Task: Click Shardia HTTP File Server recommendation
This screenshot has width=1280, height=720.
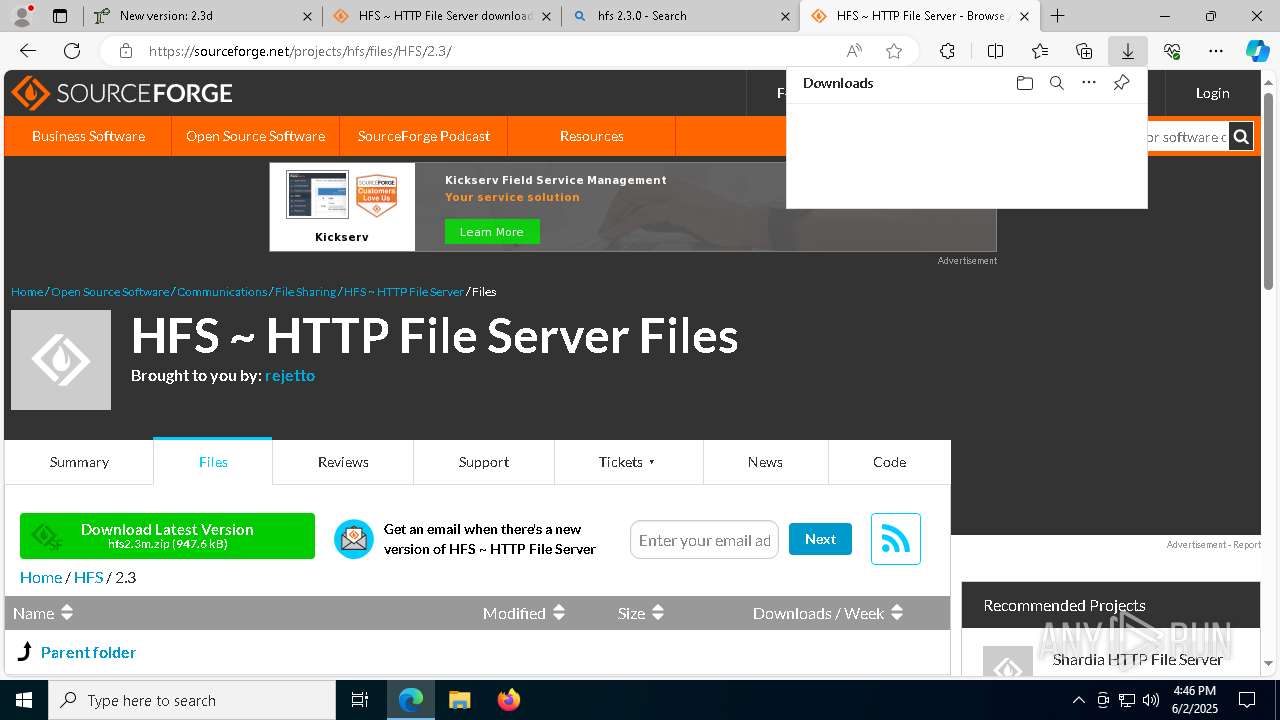Action: (1137, 659)
